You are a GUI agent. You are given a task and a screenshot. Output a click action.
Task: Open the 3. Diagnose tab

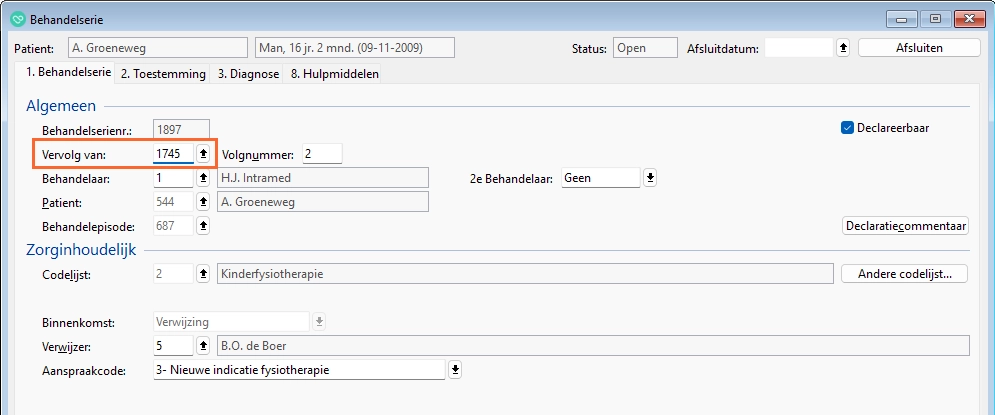(248, 74)
